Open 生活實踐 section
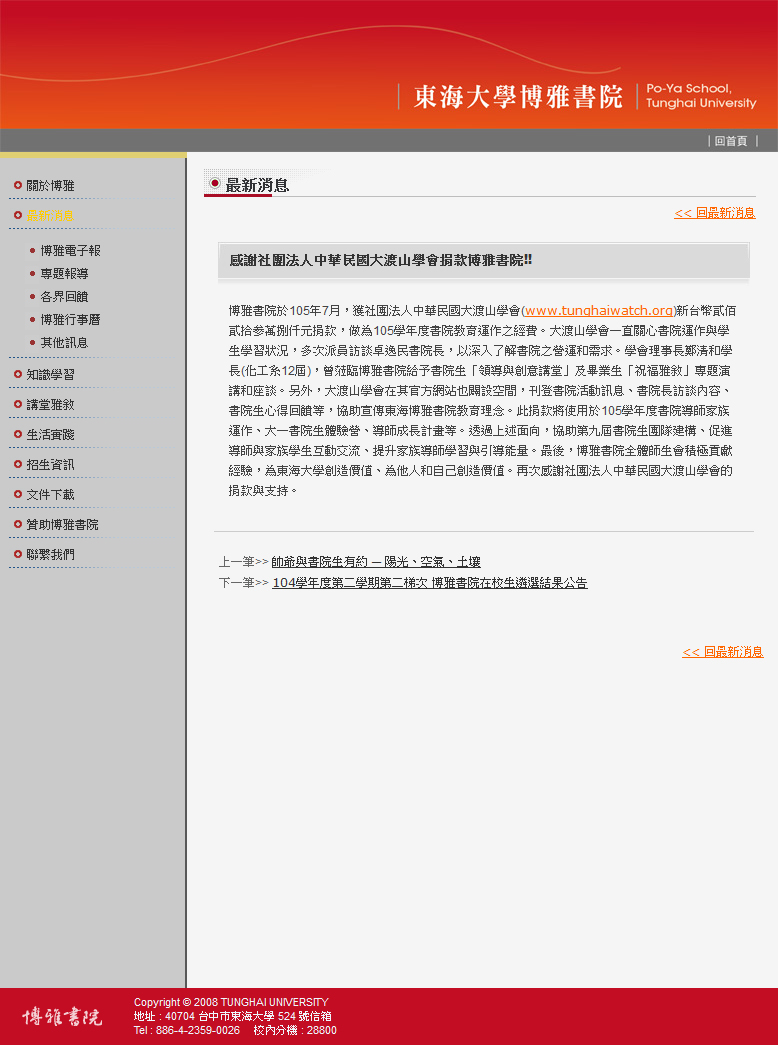The image size is (778, 1045). coord(50,435)
